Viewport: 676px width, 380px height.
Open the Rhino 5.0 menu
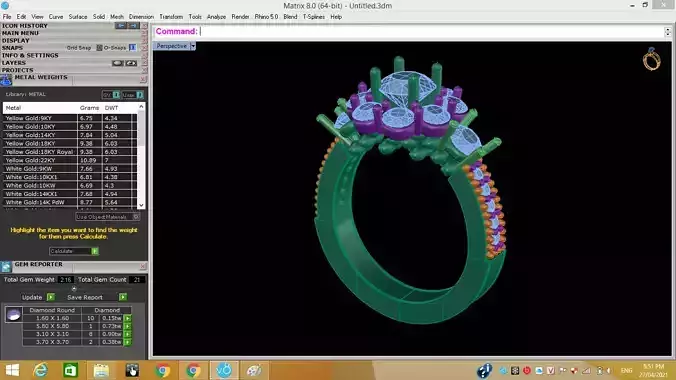(266, 17)
